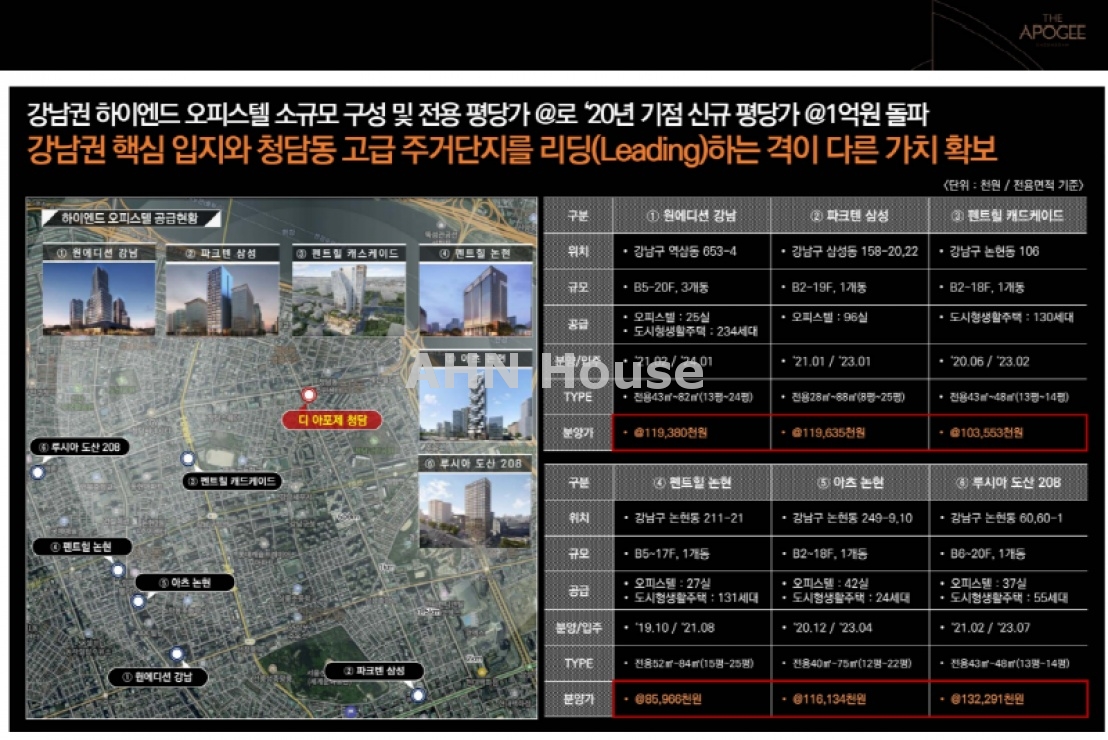1108x740 pixels.
Task: Click the text 오피스텔 : 42실
Action: (x=830, y=583)
